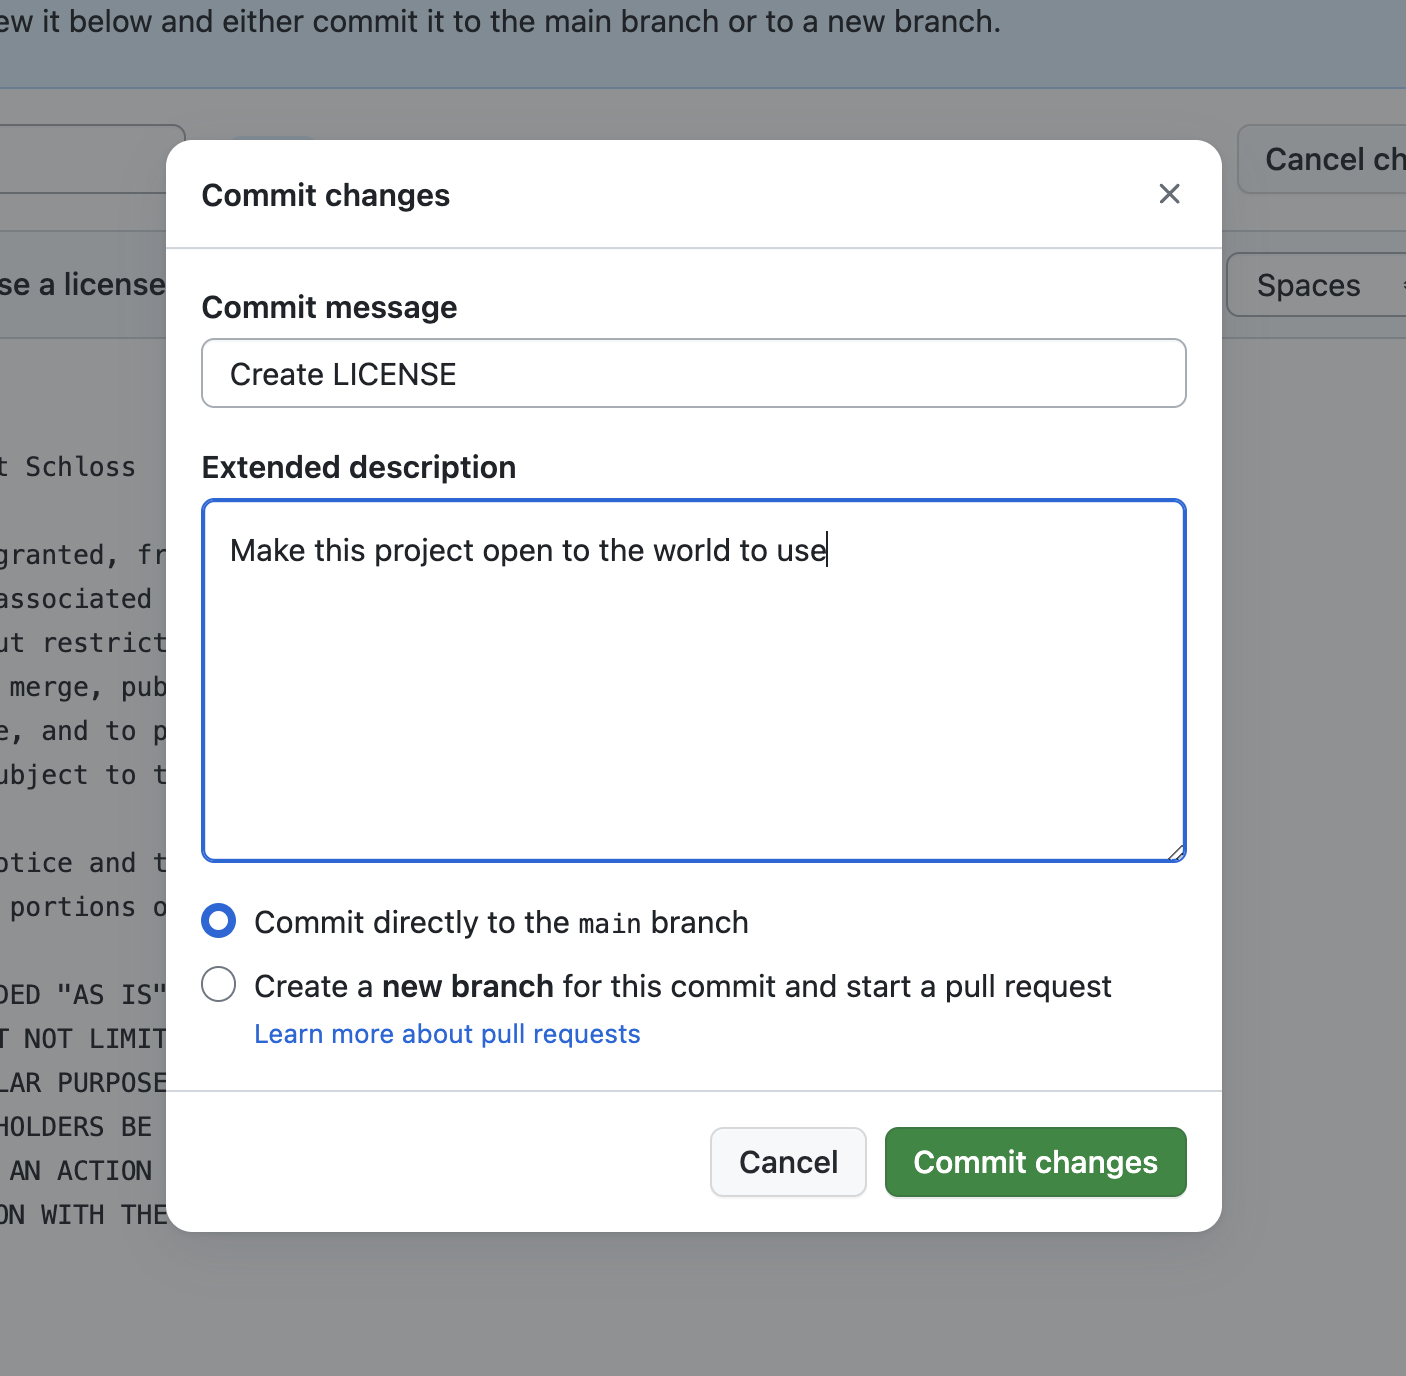Click the 'Commit directly to the main branch' label text
The height and width of the screenshot is (1376, 1406).
coord(500,922)
